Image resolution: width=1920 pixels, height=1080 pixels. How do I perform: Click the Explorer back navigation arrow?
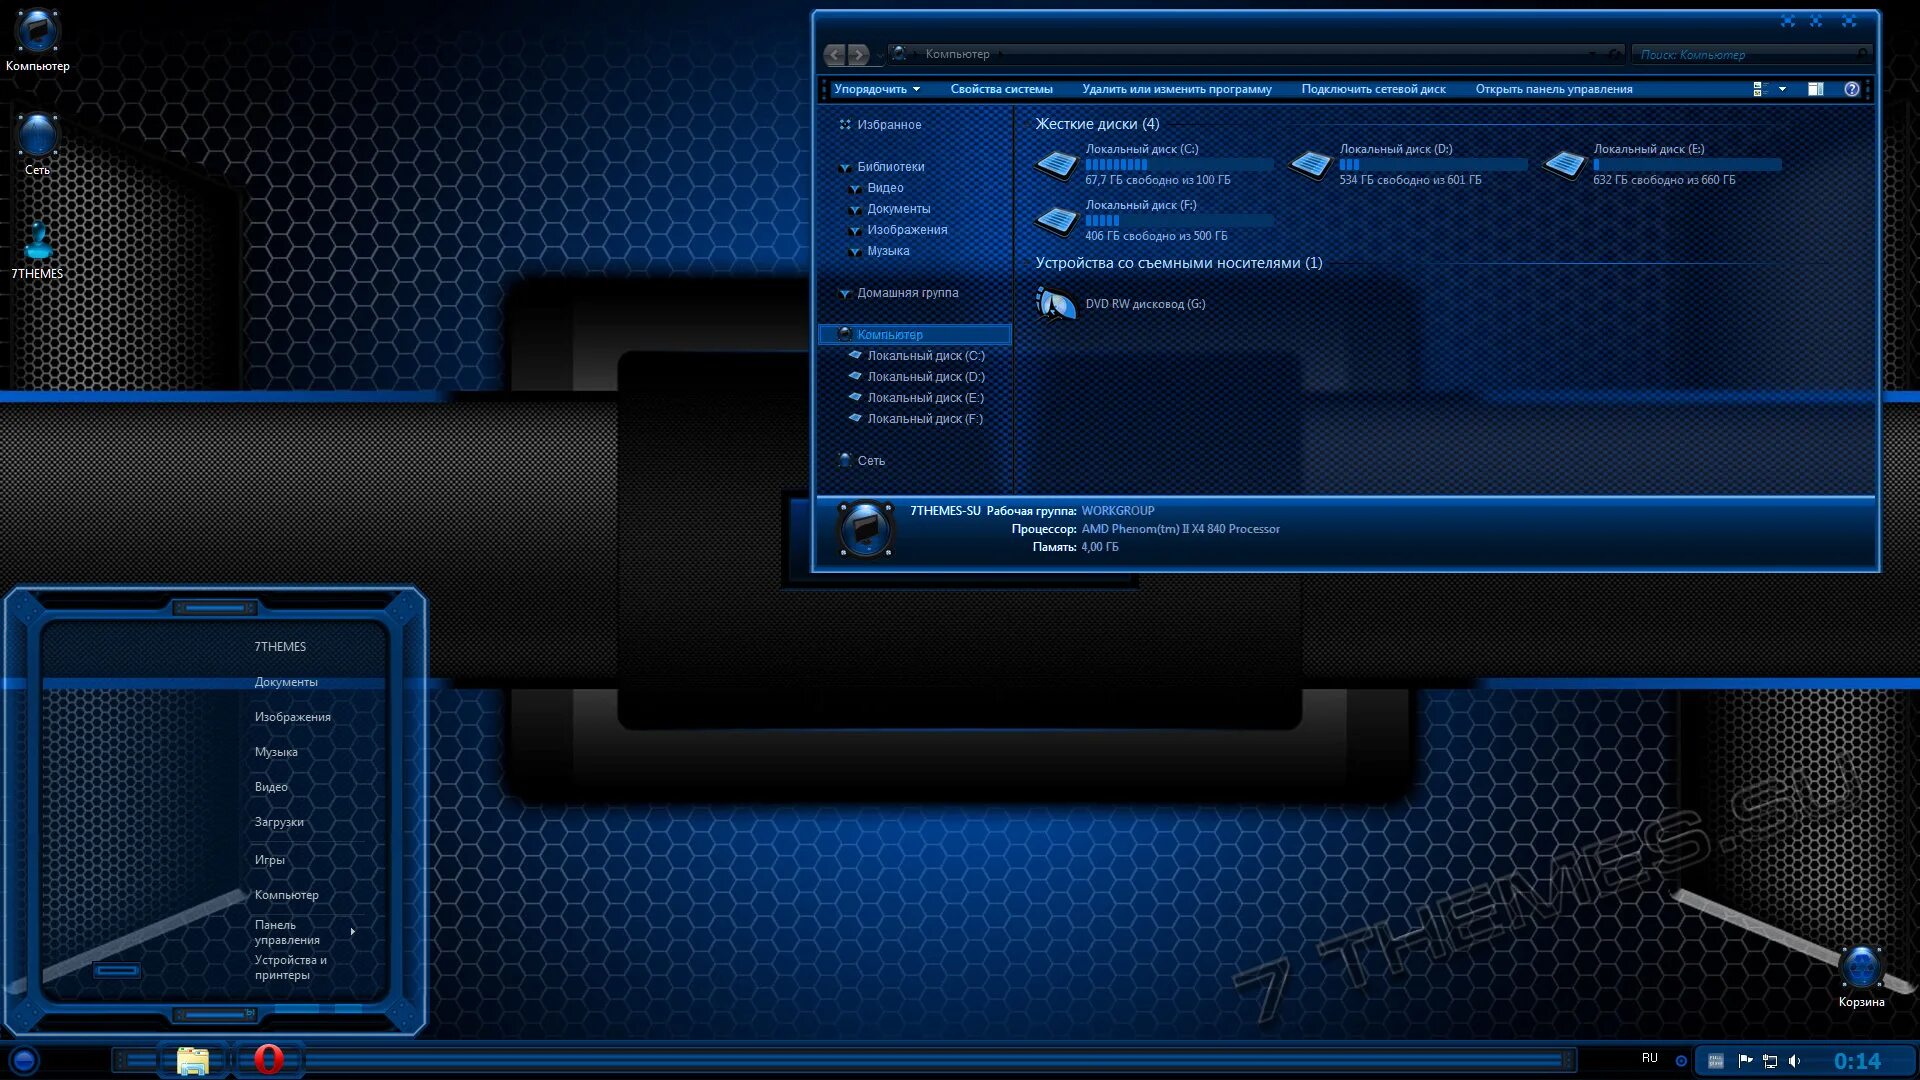tap(835, 55)
